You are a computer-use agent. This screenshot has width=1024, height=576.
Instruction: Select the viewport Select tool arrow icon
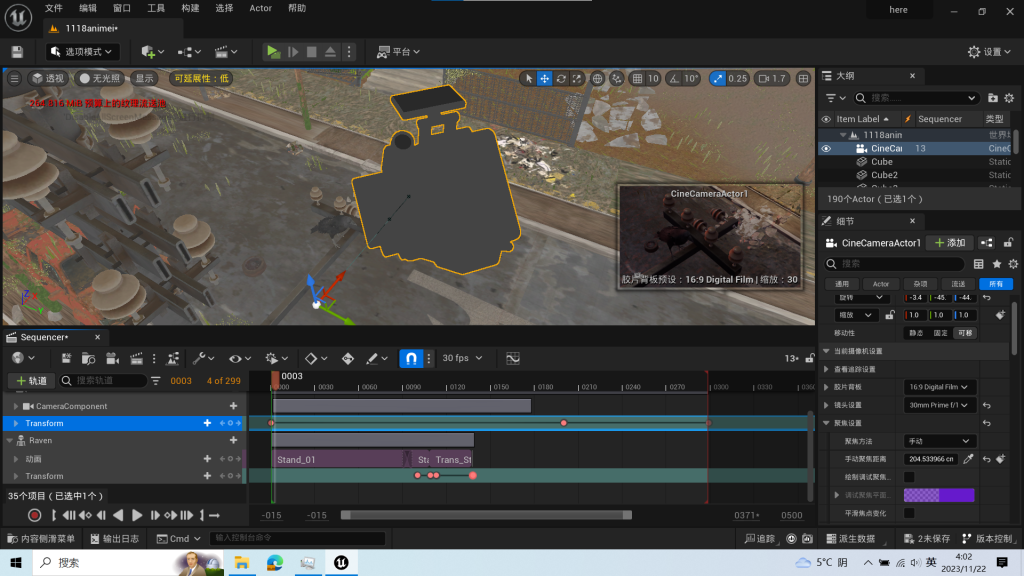click(x=528, y=78)
